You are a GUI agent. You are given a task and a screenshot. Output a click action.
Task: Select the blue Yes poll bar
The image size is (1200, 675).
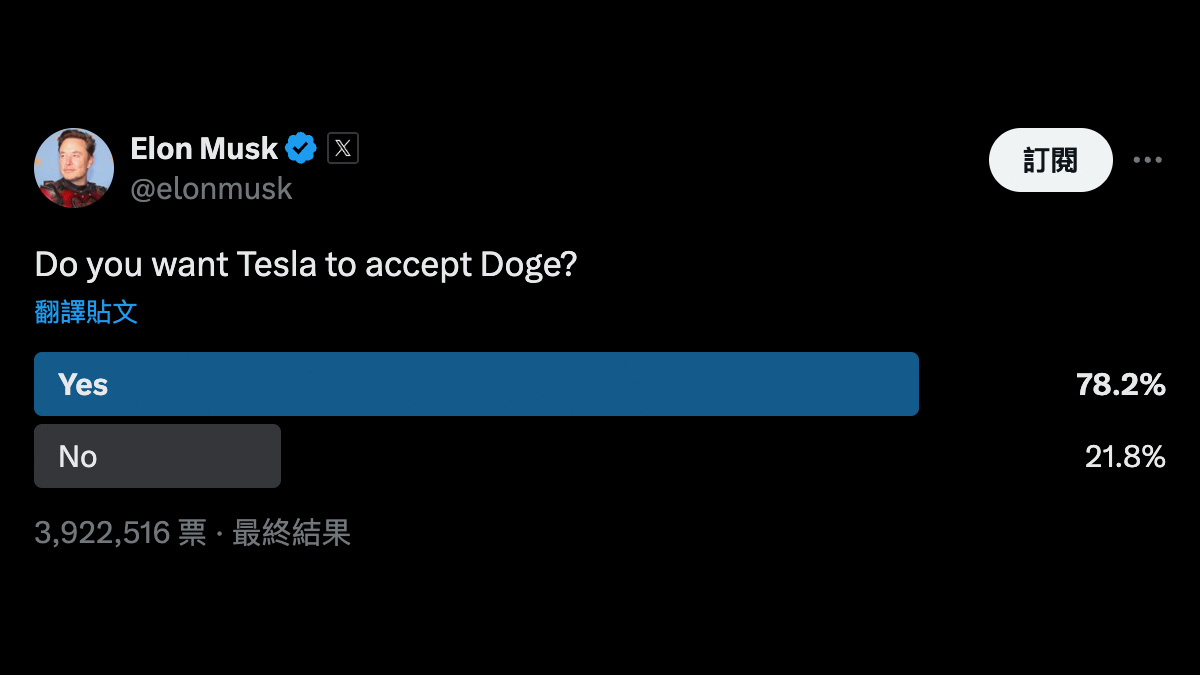(x=476, y=384)
